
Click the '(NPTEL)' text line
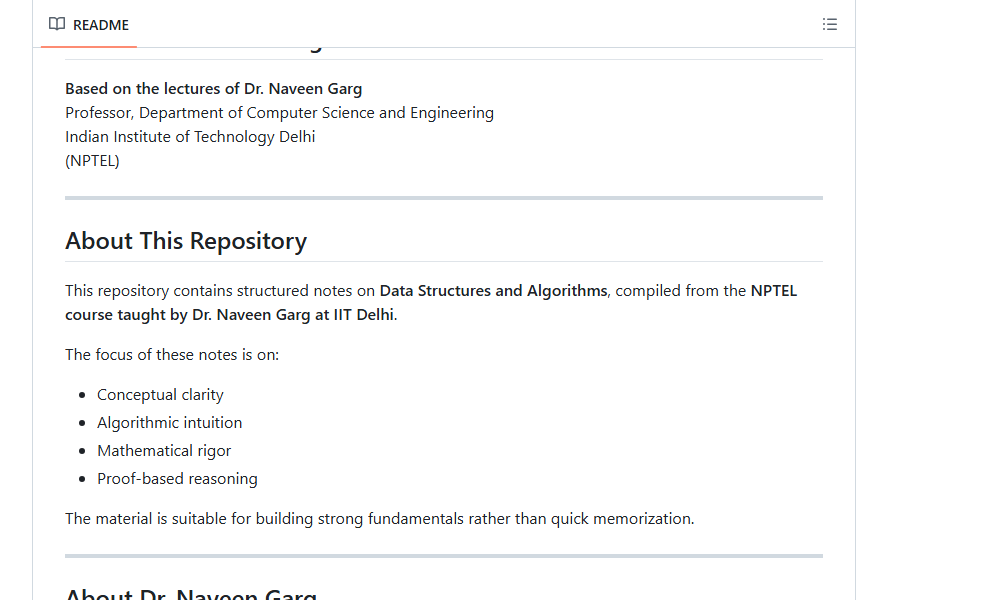coord(92,161)
